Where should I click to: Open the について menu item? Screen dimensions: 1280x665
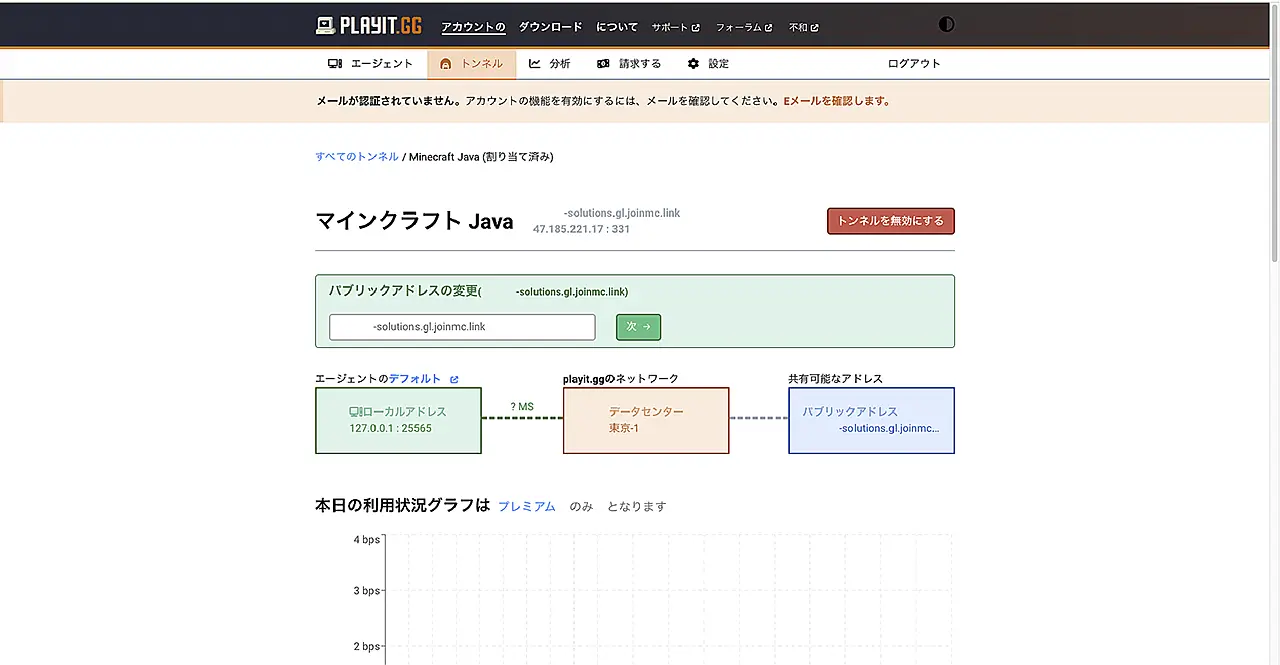tap(617, 27)
